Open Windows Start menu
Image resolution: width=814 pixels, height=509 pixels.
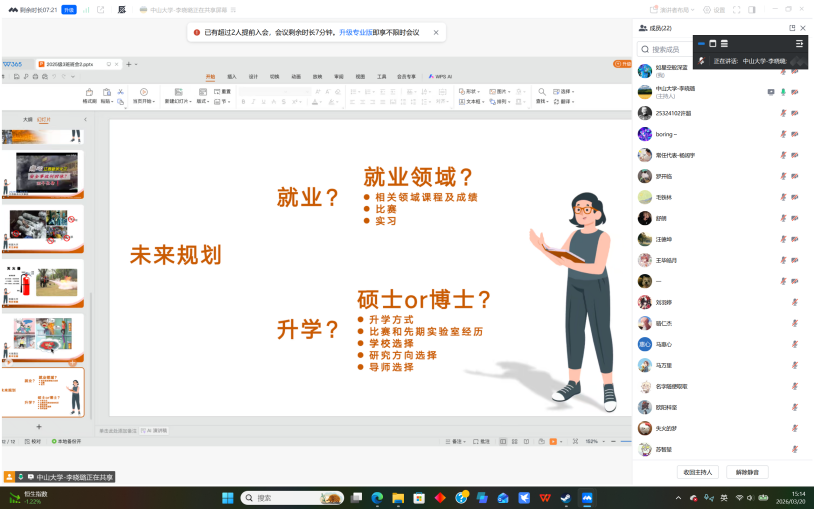226,497
